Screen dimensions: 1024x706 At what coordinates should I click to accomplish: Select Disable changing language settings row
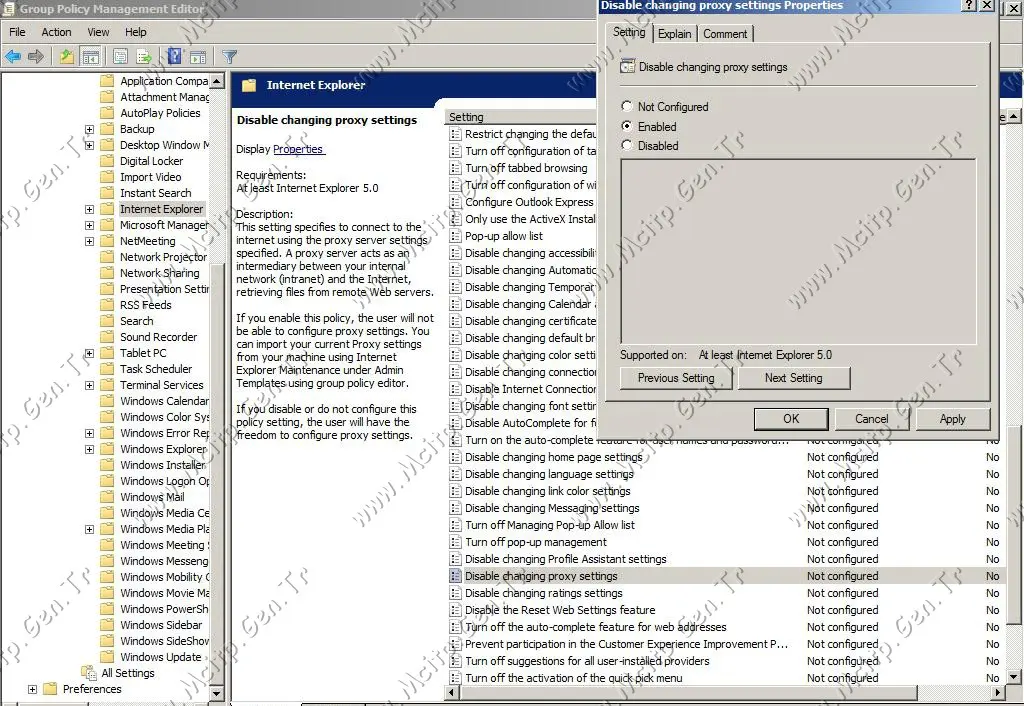click(x=549, y=474)
